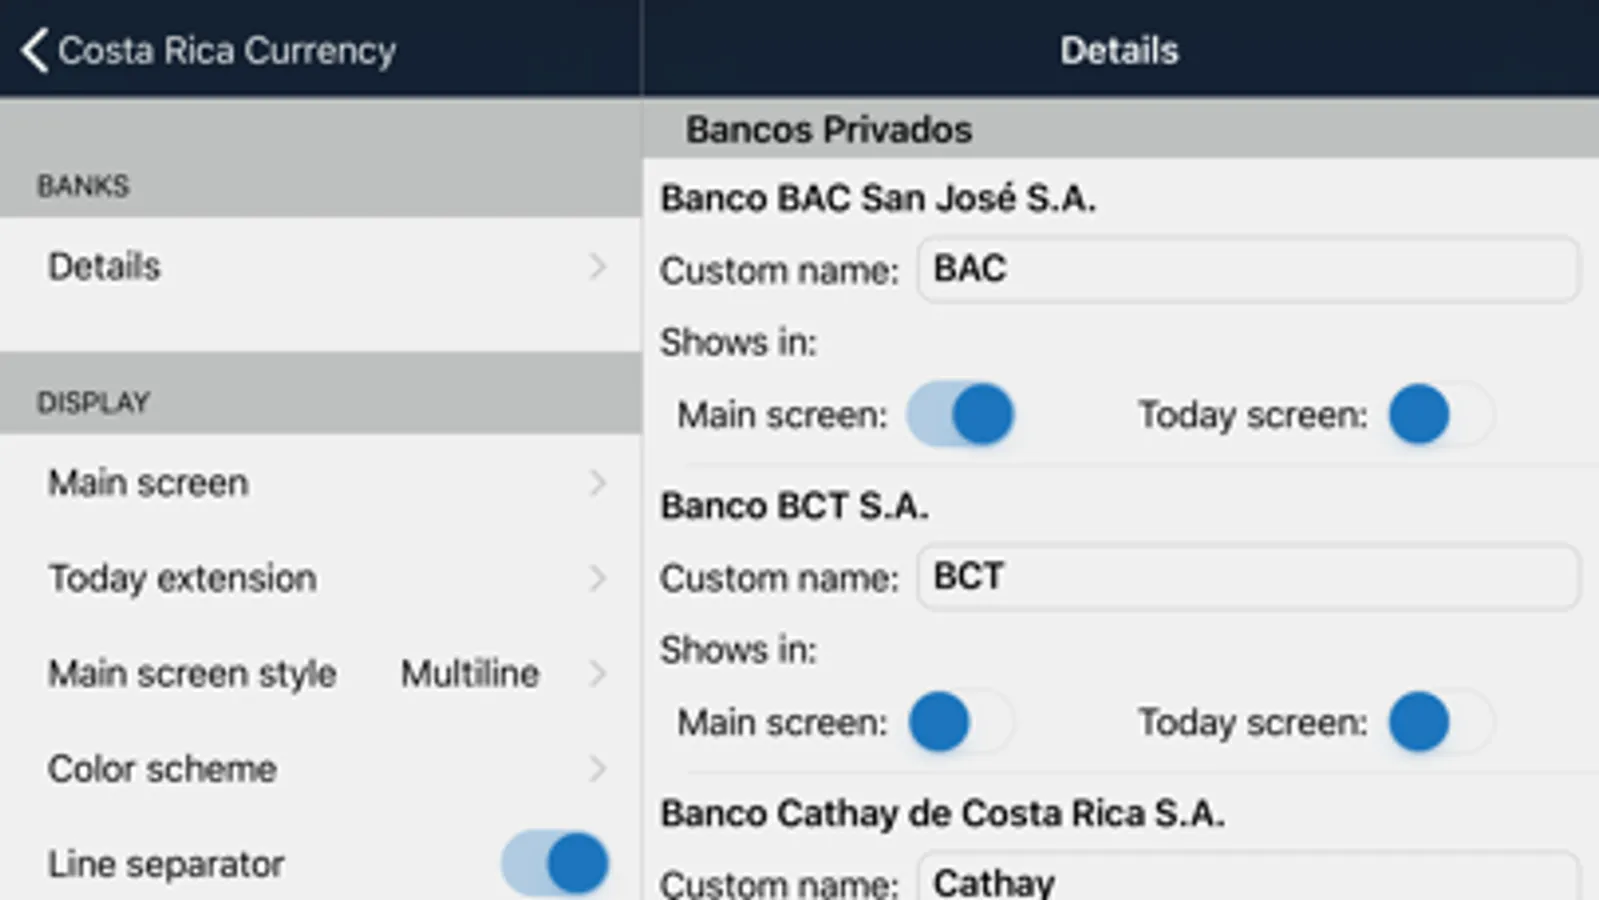Click the chevron next to Multiline

(x=597, y=673)
